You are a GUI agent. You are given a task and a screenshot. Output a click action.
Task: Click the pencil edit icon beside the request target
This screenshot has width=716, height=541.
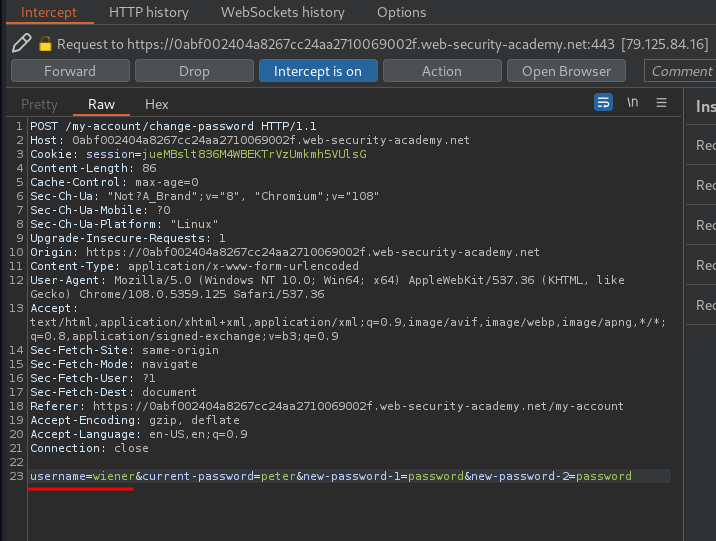tap(21, 43)
